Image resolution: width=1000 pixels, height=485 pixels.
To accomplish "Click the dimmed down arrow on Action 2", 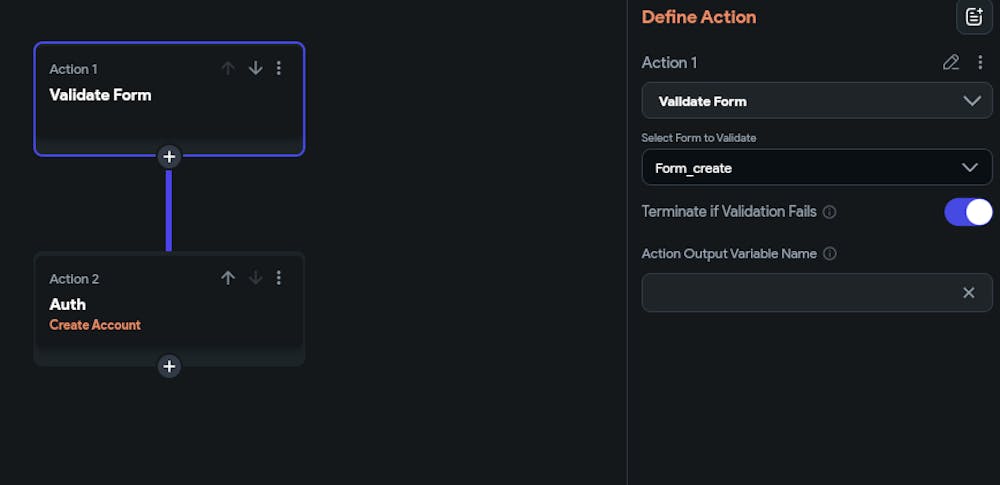I will point(256,278).
